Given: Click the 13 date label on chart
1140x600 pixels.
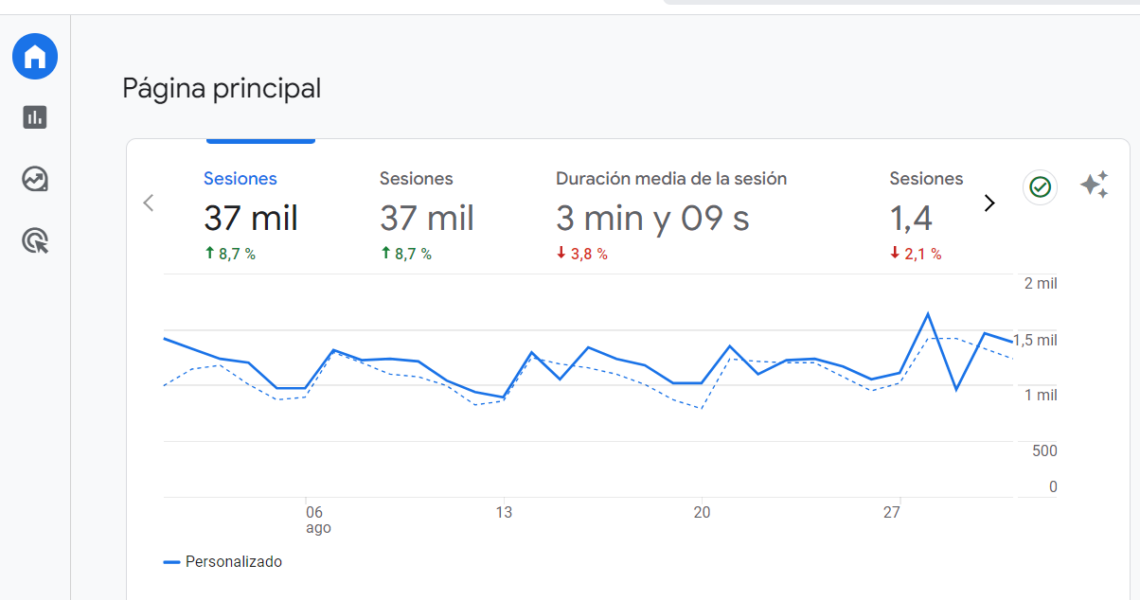Looking at the screenshot, I should point(504,513).
